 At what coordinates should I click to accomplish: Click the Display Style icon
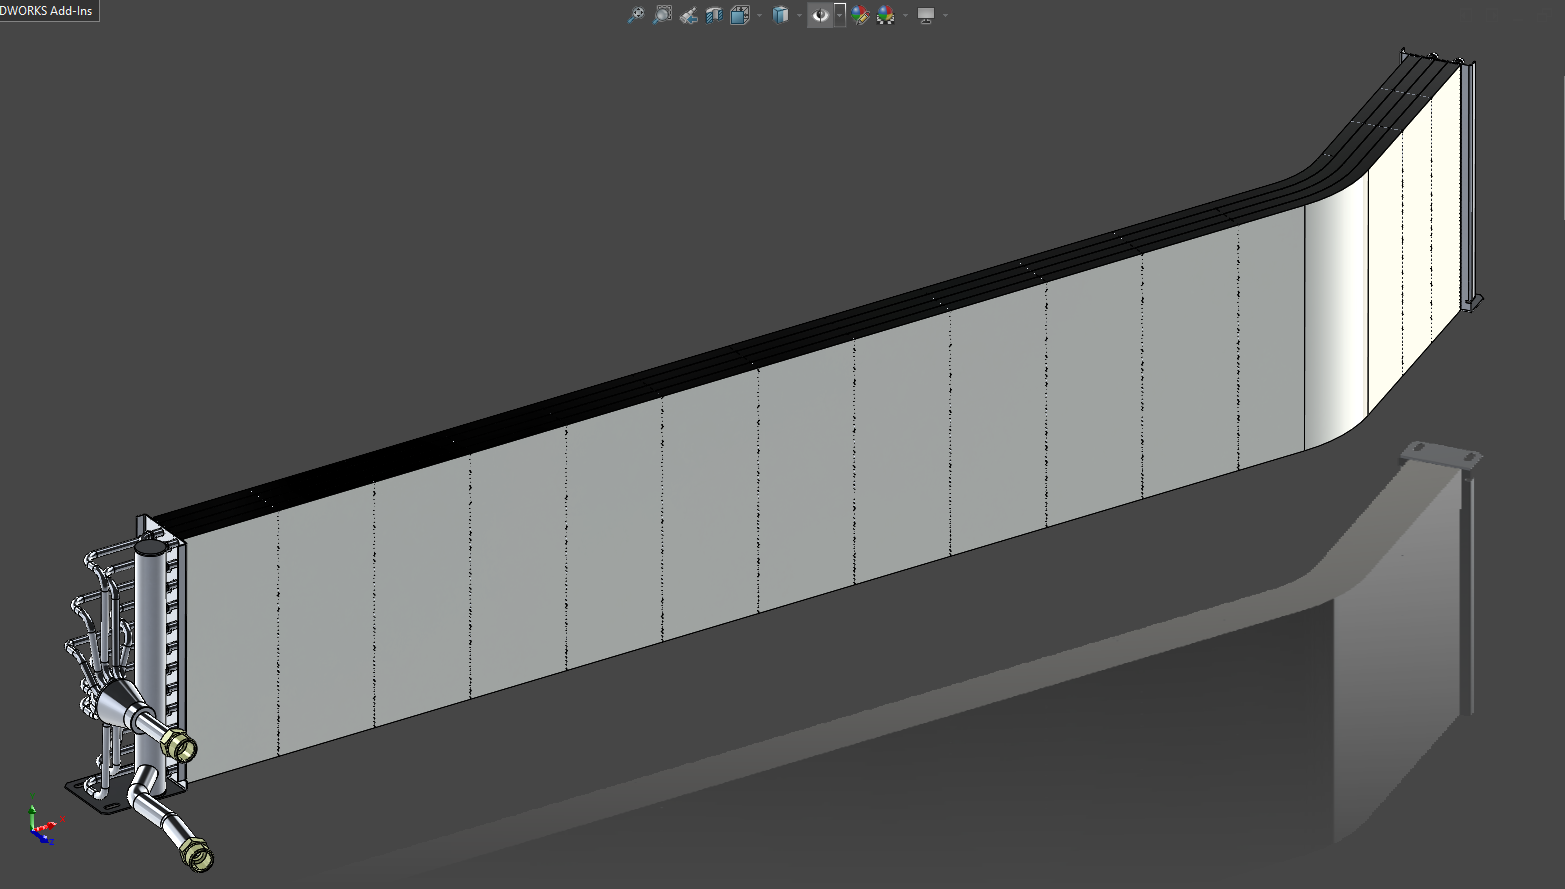pyautogui.click(x=780, y=15)
